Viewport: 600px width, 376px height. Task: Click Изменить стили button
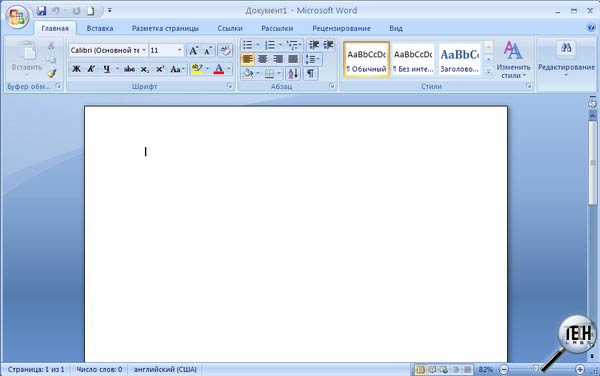click(513, 60)
